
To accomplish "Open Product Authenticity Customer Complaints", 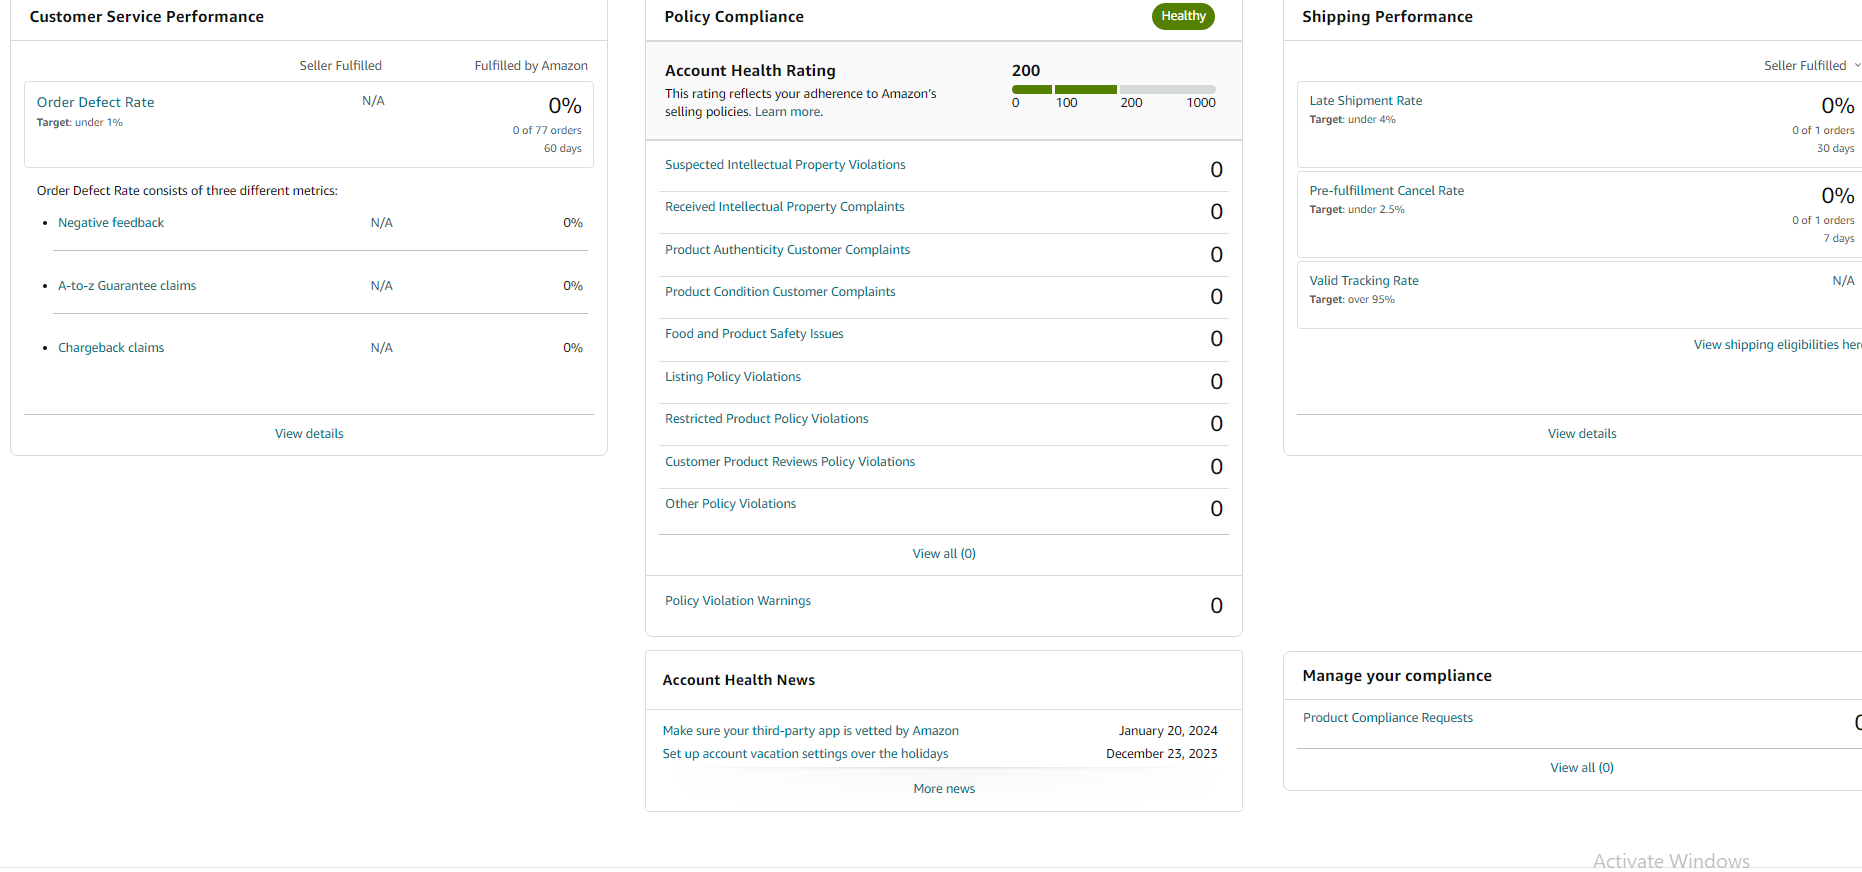I will [787, 250].
